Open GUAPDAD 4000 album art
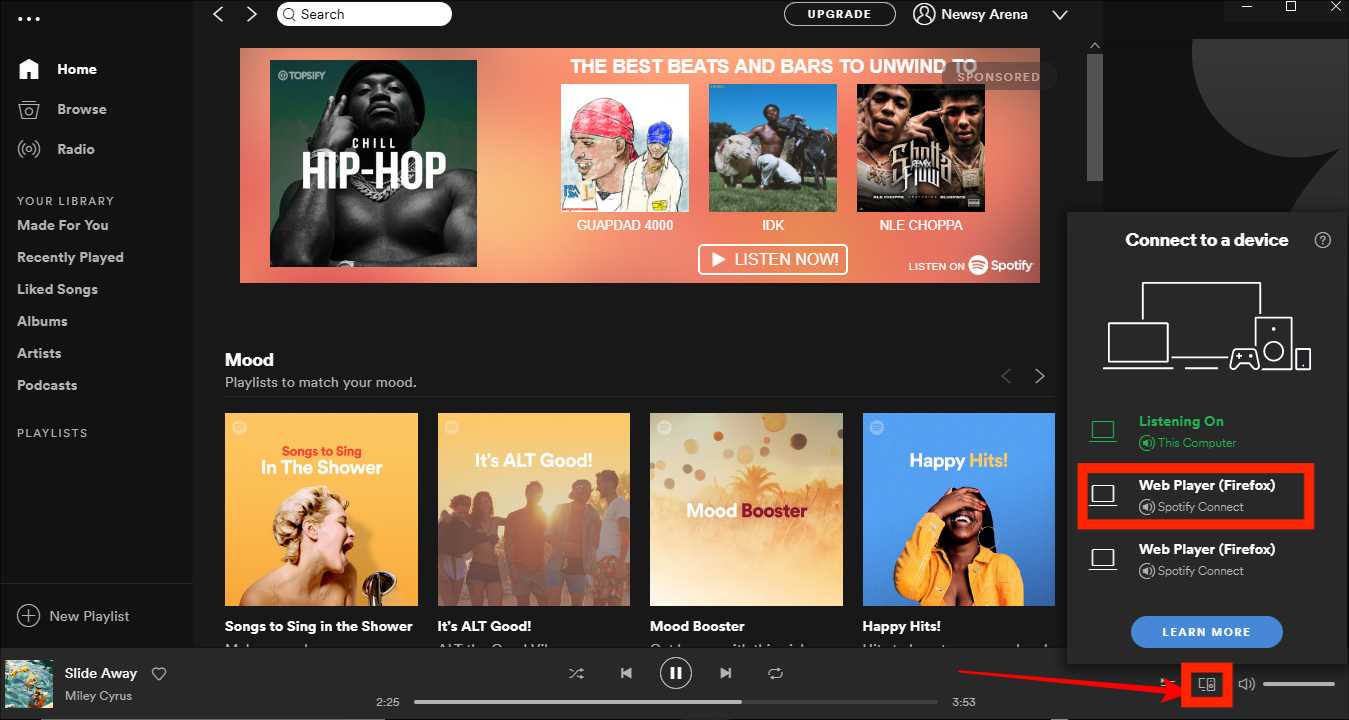This screenshot has width=1349, height=720. point(625,148)
